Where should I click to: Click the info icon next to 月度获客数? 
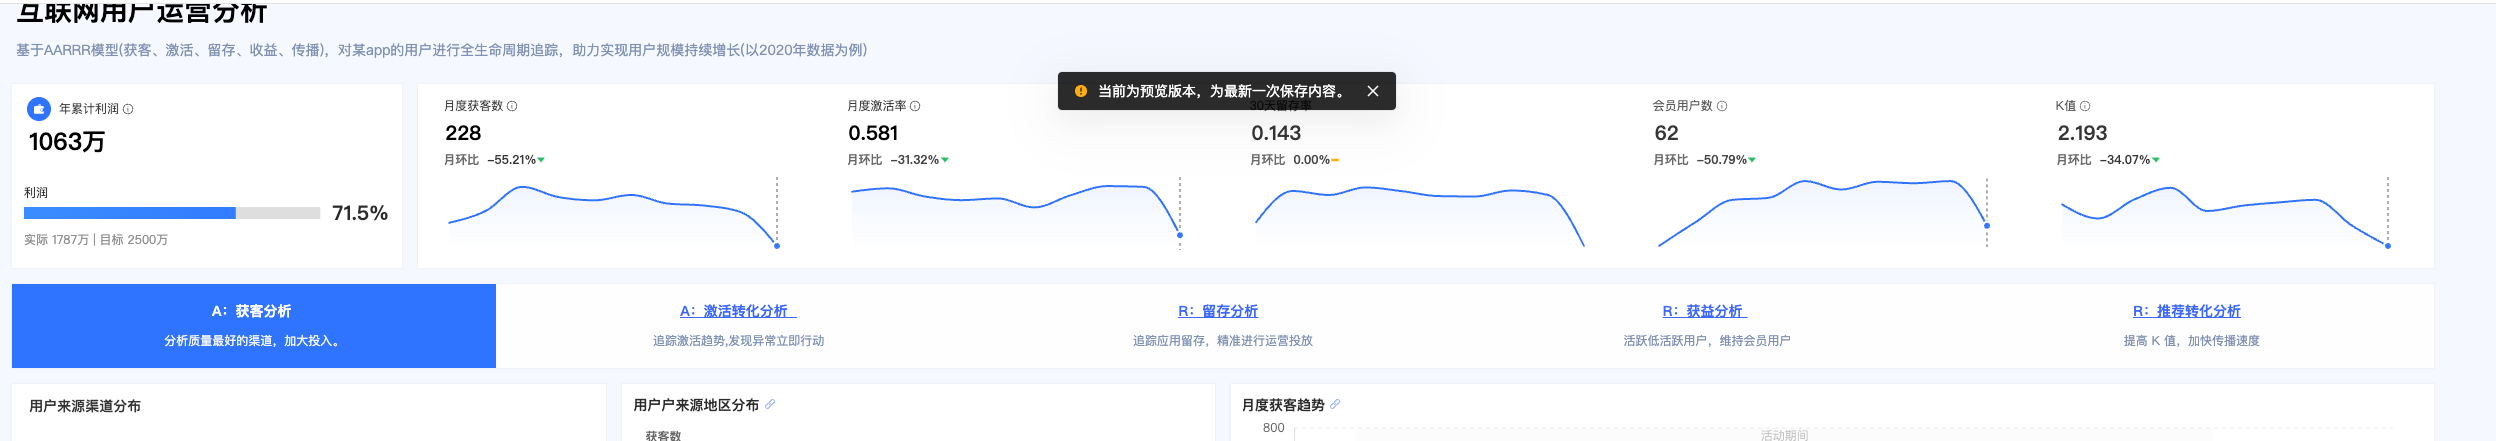coord(512,106)
